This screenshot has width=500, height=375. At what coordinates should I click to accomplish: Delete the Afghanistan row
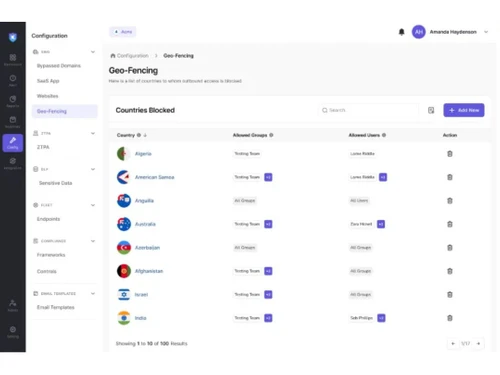pyautogui.click(x=450, y=271)
